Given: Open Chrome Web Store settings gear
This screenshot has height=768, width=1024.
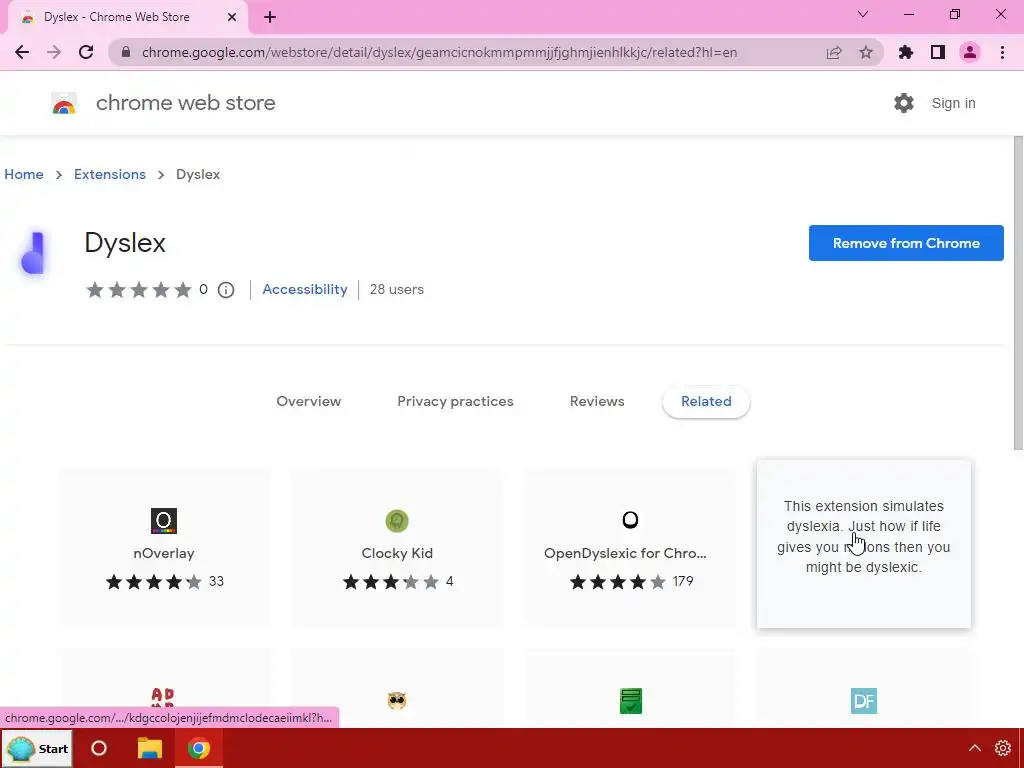Looking at the screenshot, I should pyautogui.click(x=904, y=103).
